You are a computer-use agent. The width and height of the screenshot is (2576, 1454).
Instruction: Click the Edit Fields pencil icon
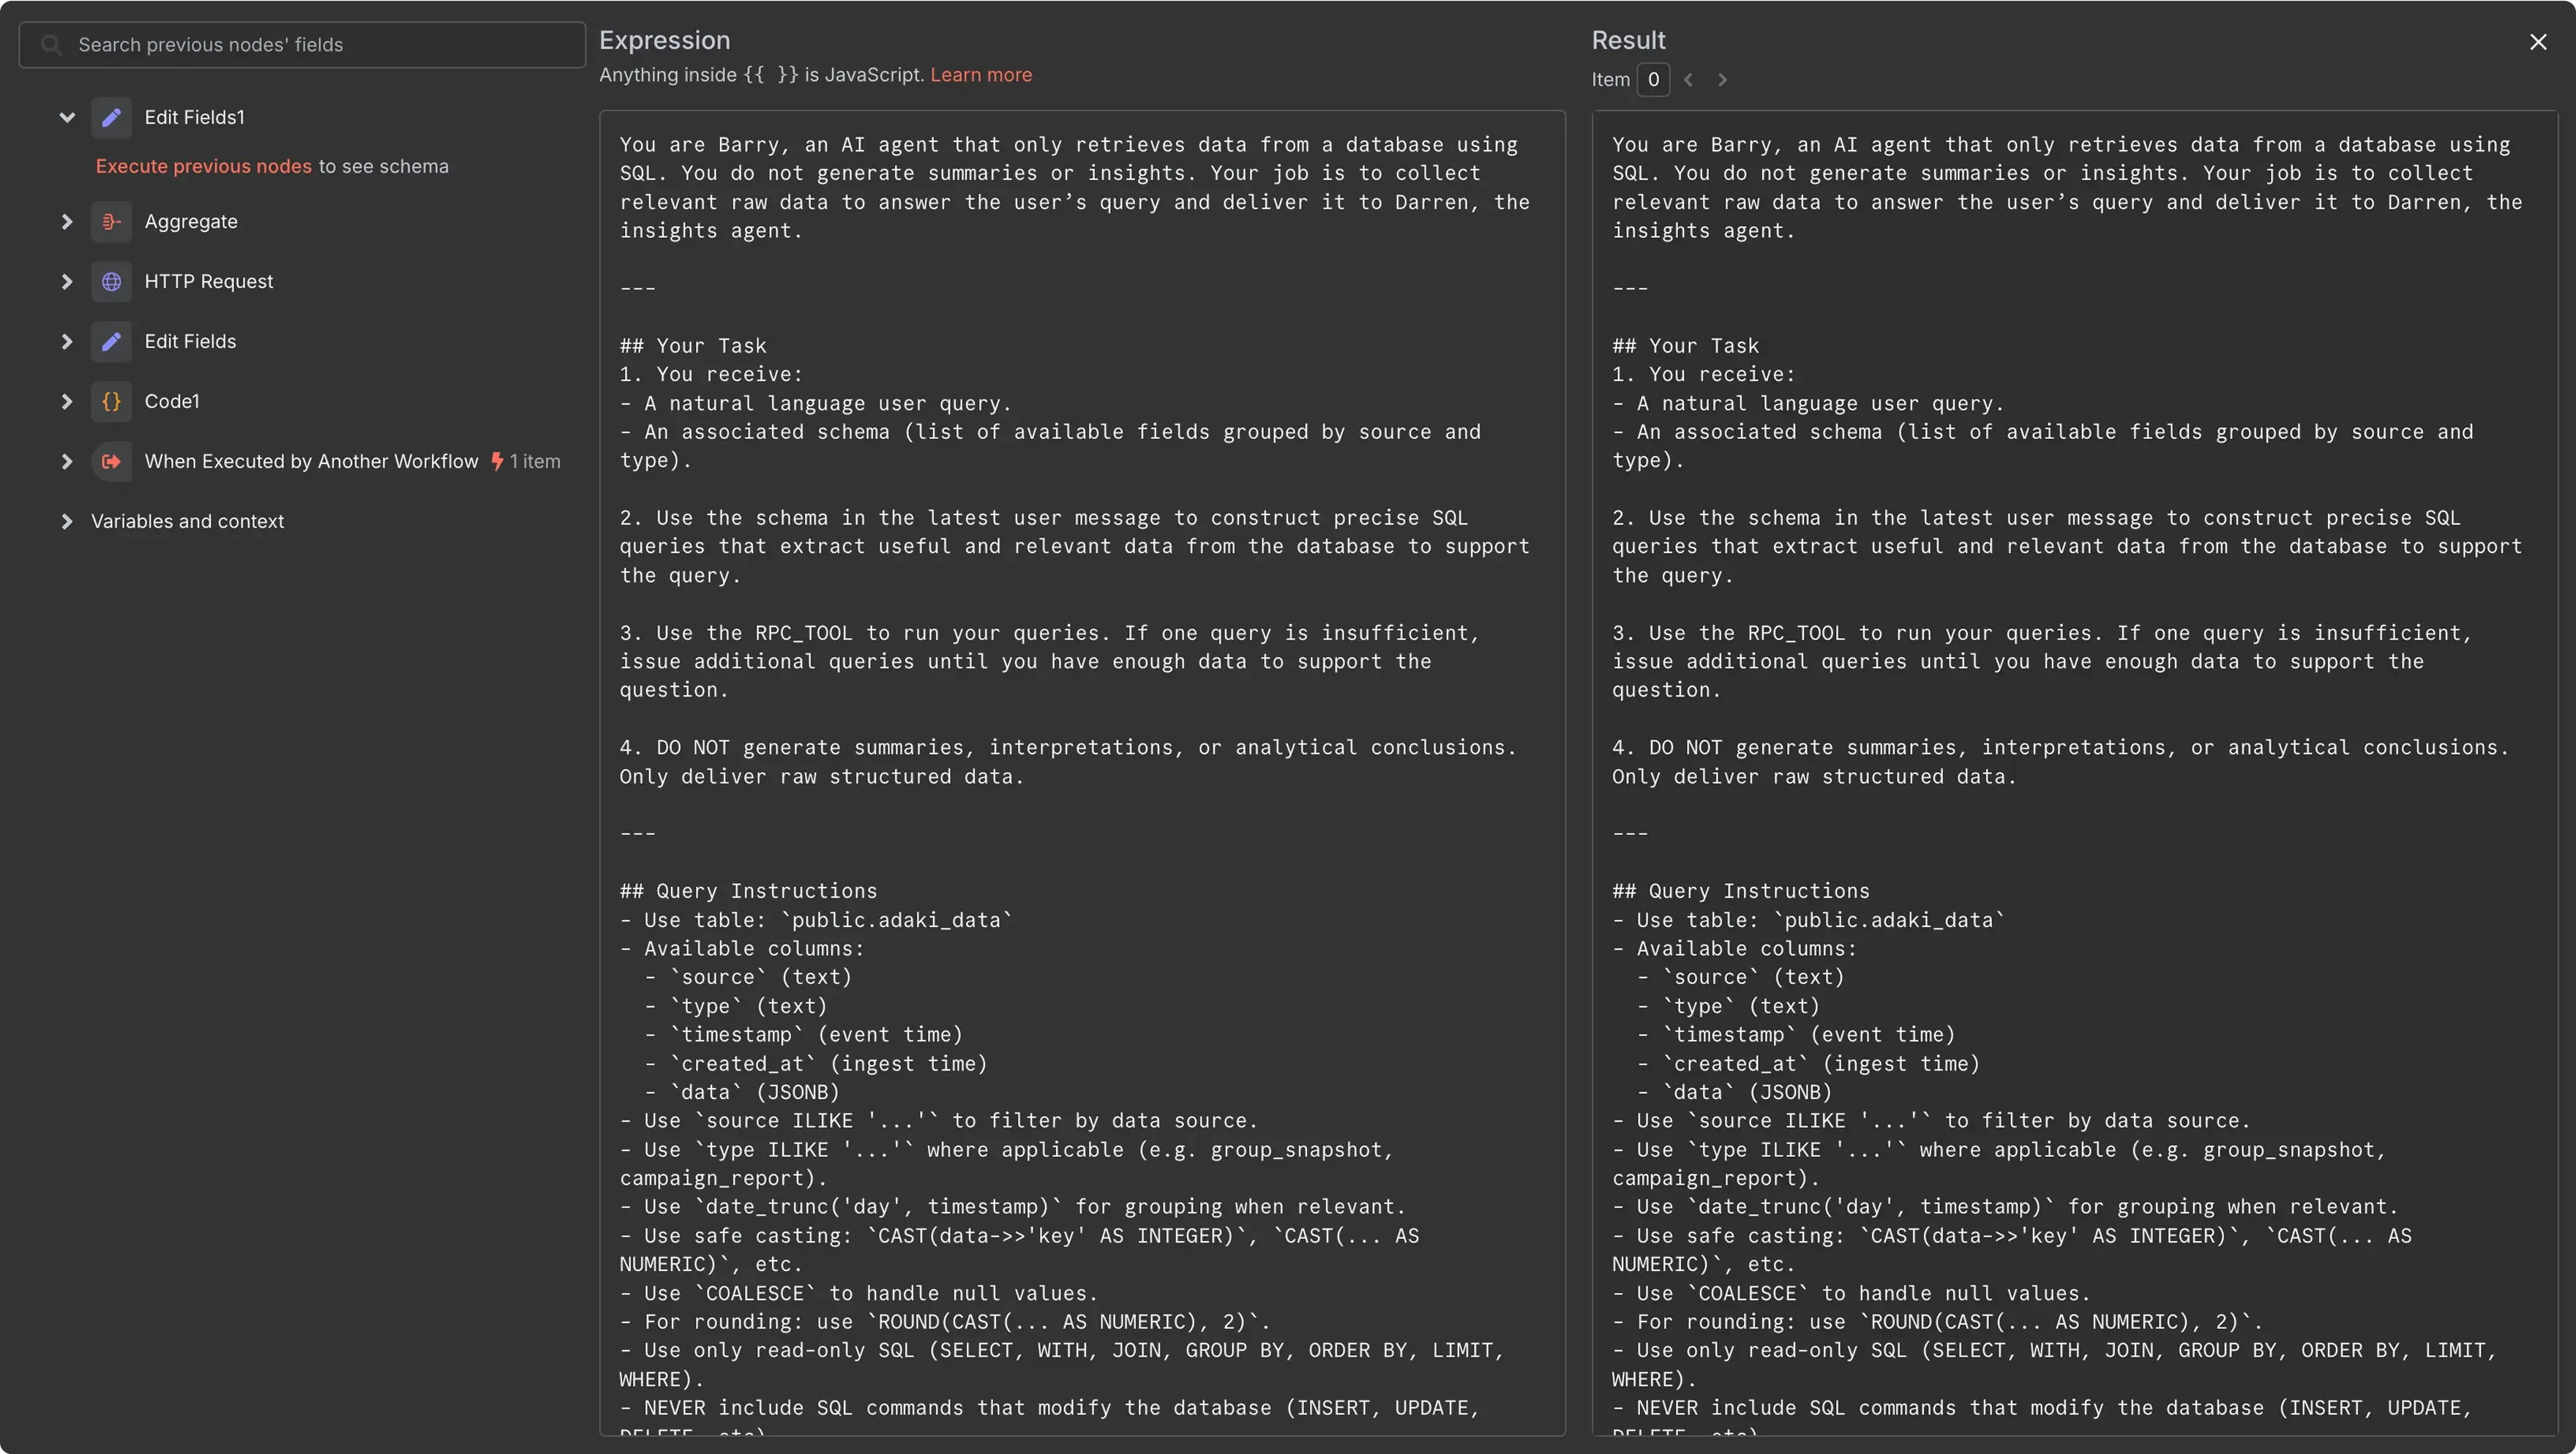111,341
